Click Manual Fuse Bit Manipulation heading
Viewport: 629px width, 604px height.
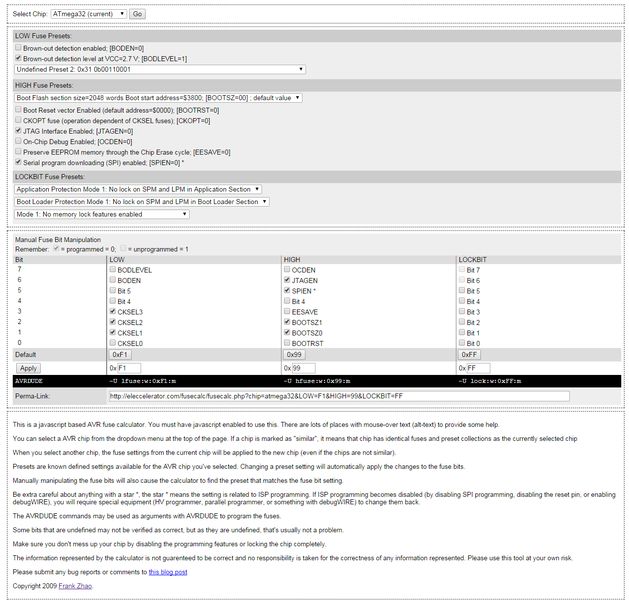tap(58, 240)
